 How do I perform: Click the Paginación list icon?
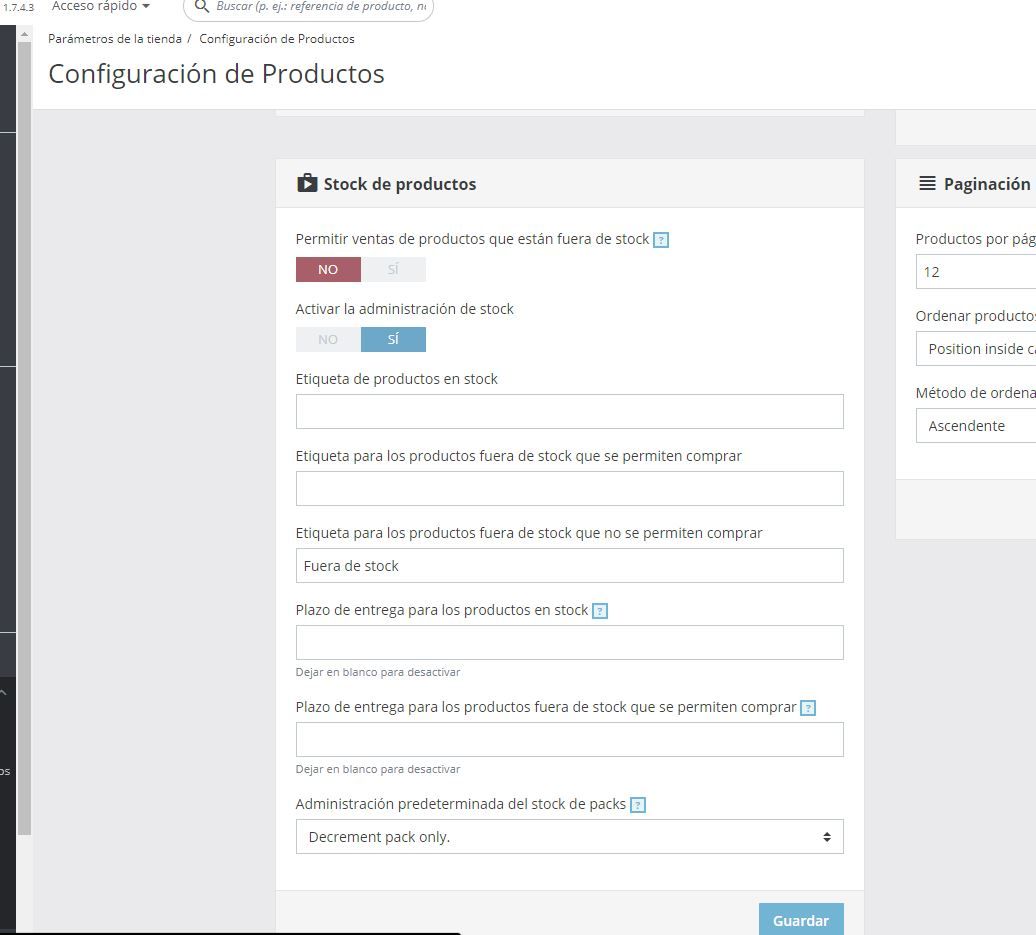(x=927, y=184)
